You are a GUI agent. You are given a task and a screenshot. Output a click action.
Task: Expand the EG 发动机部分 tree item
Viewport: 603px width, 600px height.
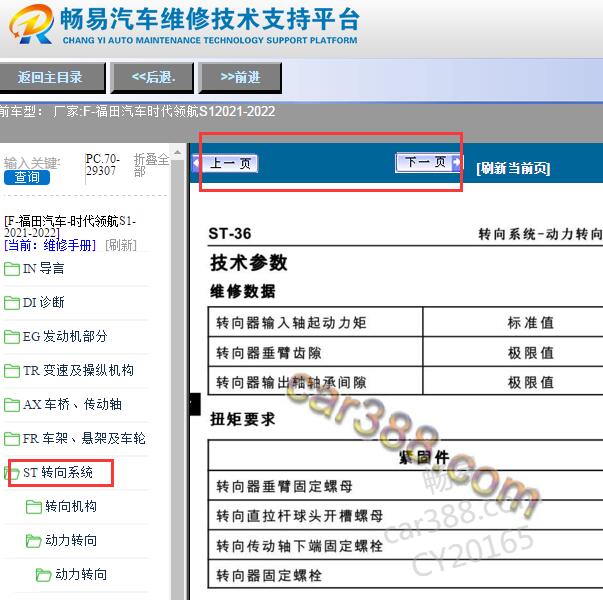pyautogui.click(x=65, y=337)
